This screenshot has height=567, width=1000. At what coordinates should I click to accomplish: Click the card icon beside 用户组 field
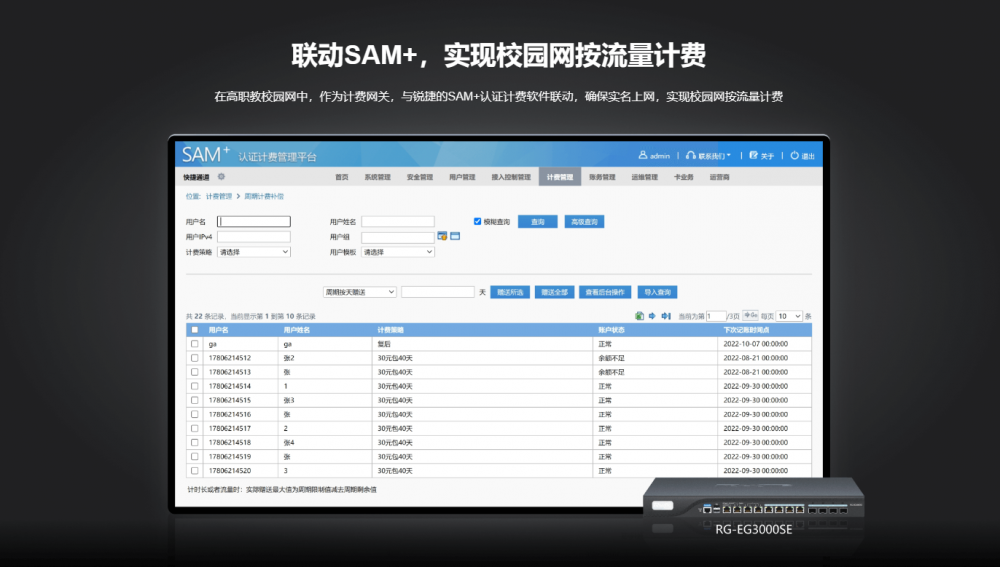tap(455, 236)
